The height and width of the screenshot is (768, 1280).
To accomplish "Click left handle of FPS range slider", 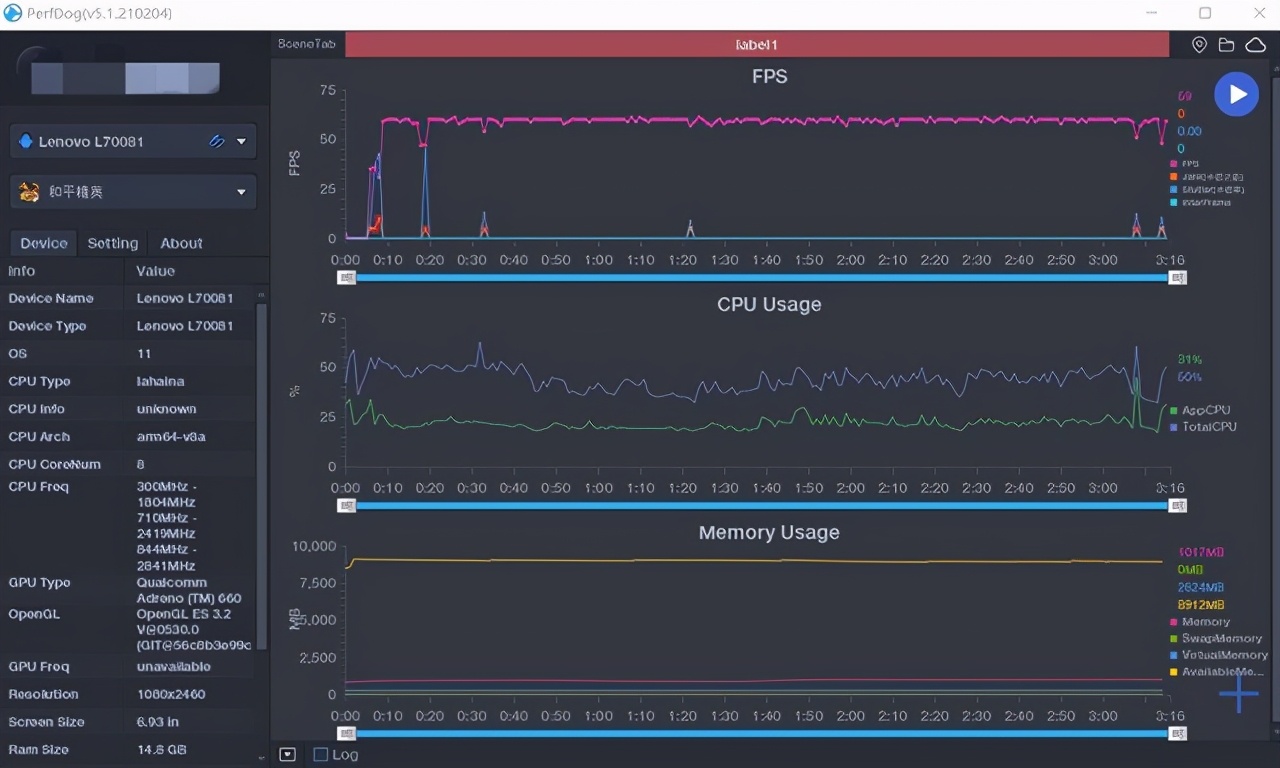I will click(x=346, y=277).
